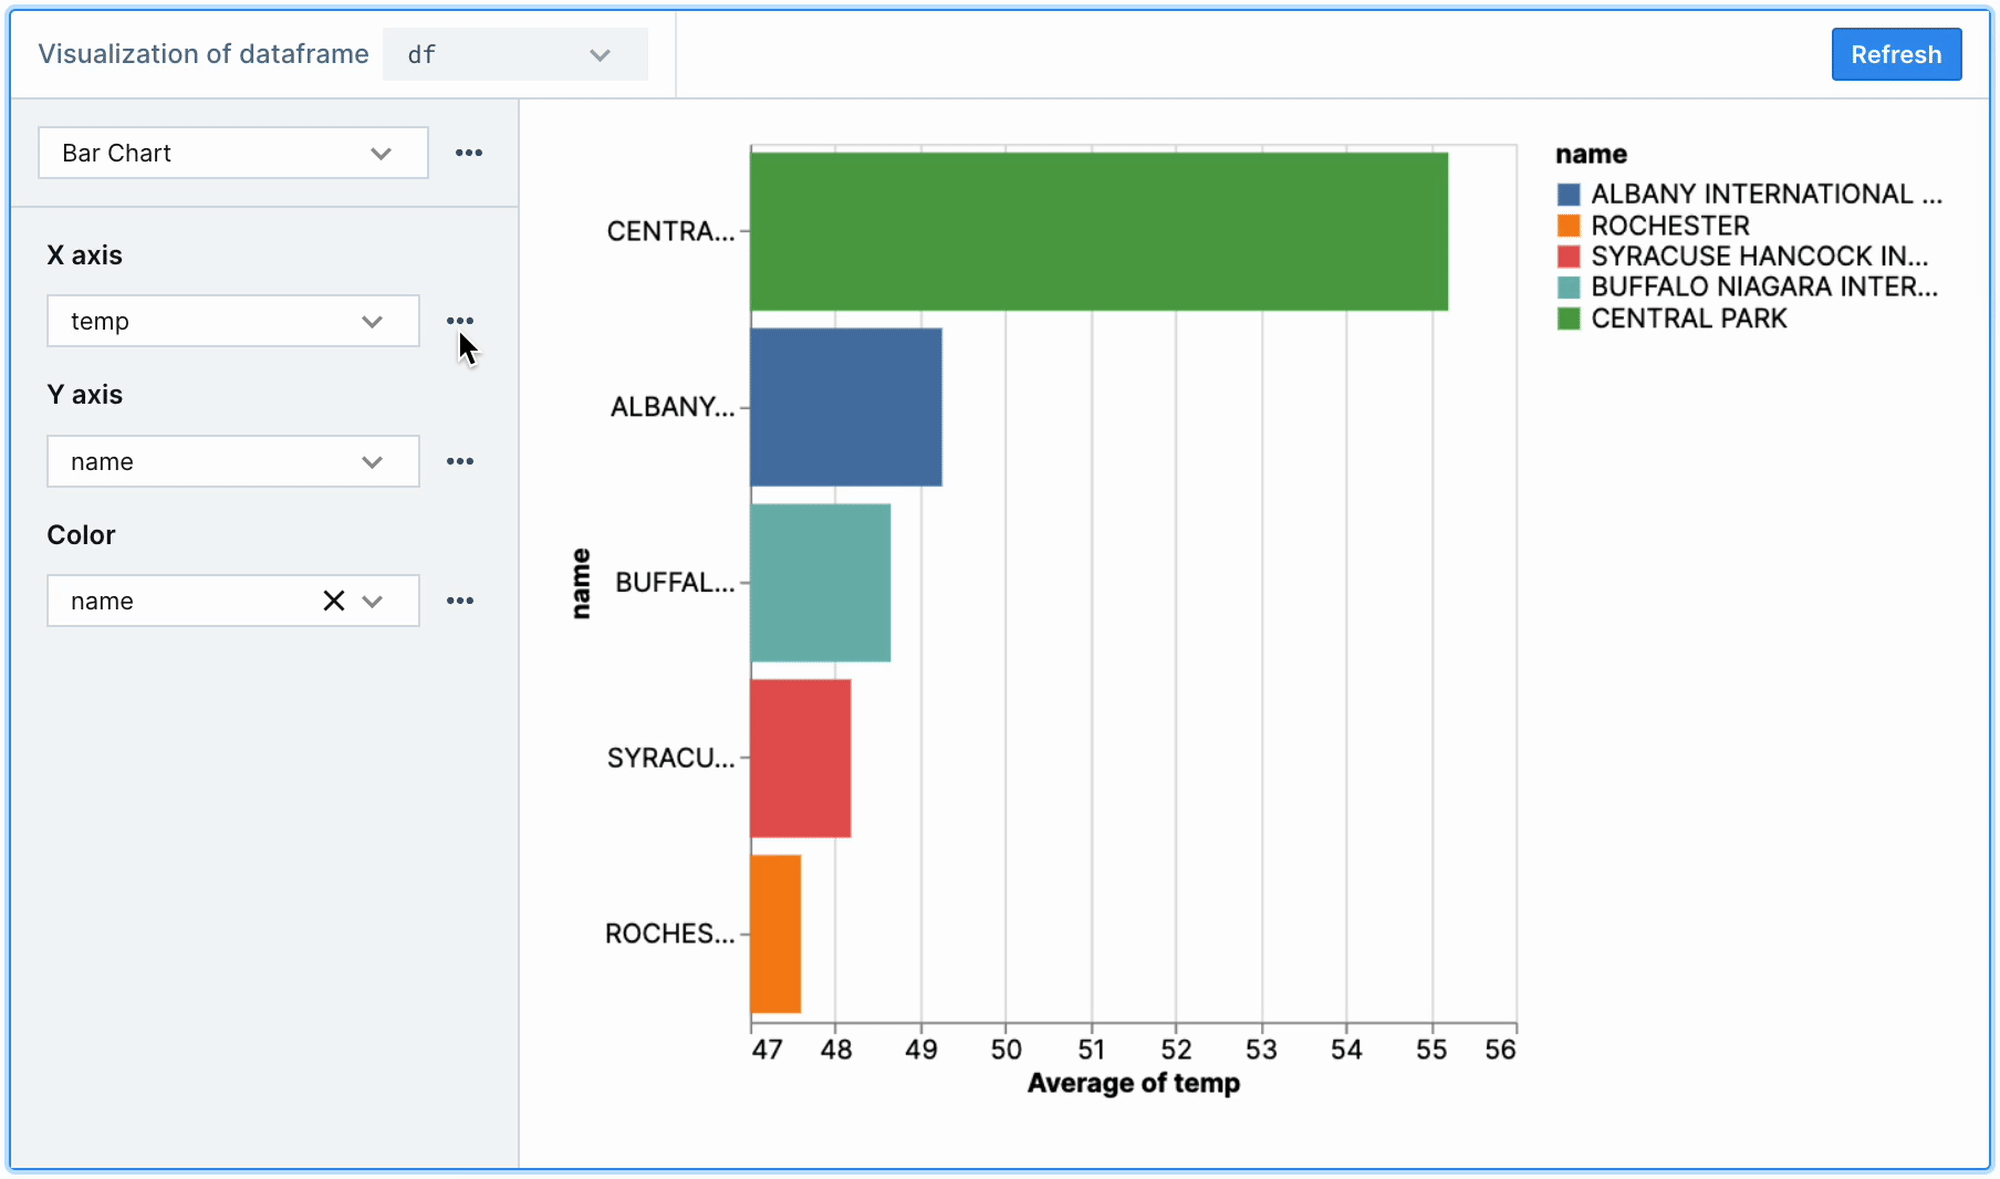
Task: Click the Visualization of dataframe label tab
Action: pos(204,53)
